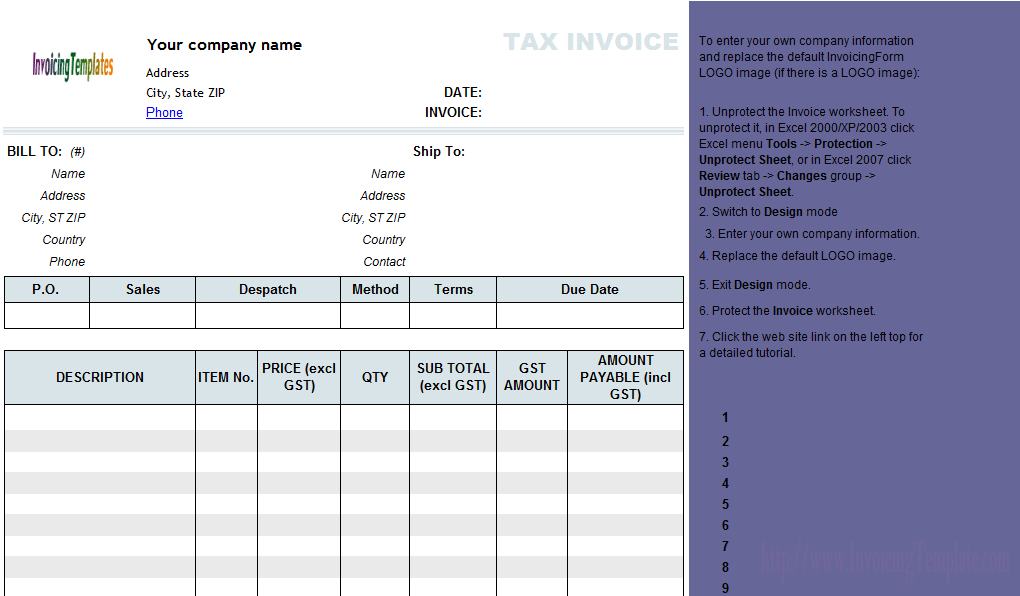Click the PRICE (excl GST) header
The height and width of the screenshot is (596, 1020).
point(299,377)
